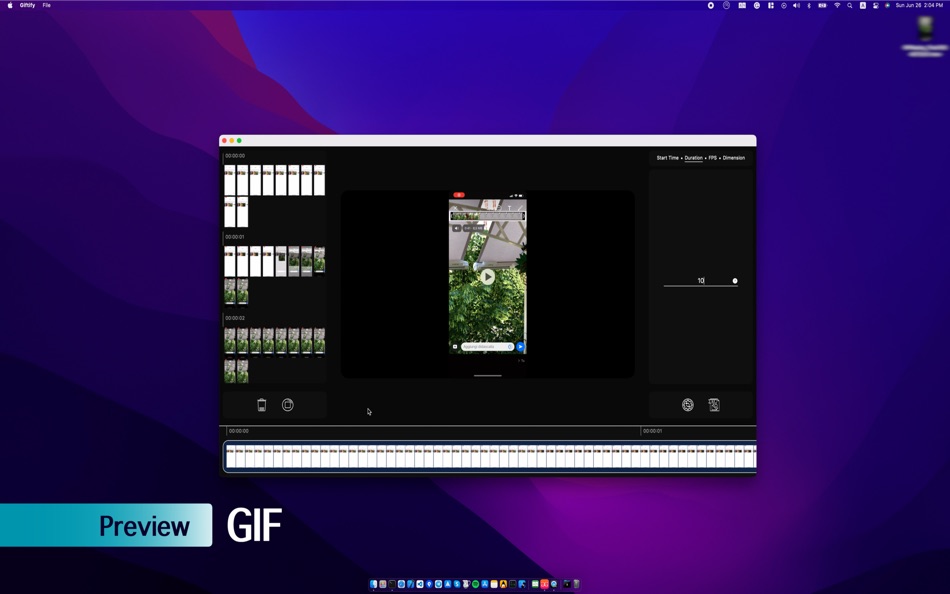Select first frame thumbnail under 00:00:01
This screenshot has width=950, height=594.
coord(230,261)
